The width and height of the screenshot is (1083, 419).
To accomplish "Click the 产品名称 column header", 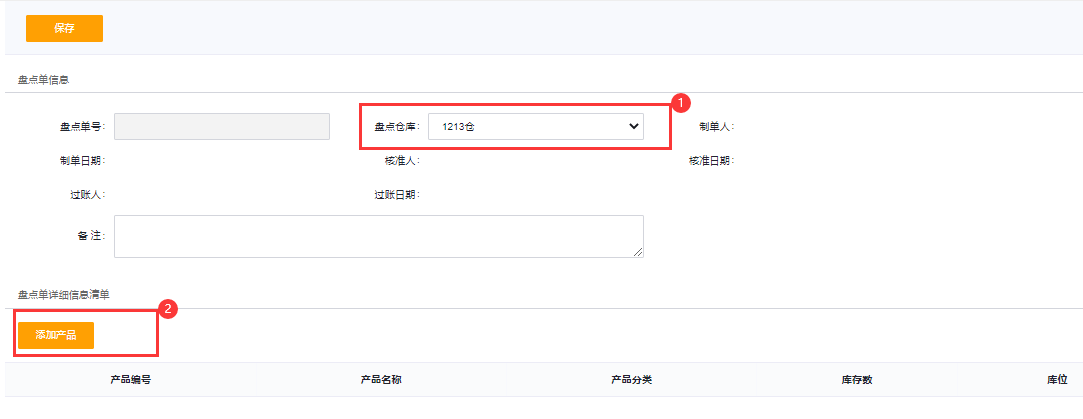I will click(381, 380).
